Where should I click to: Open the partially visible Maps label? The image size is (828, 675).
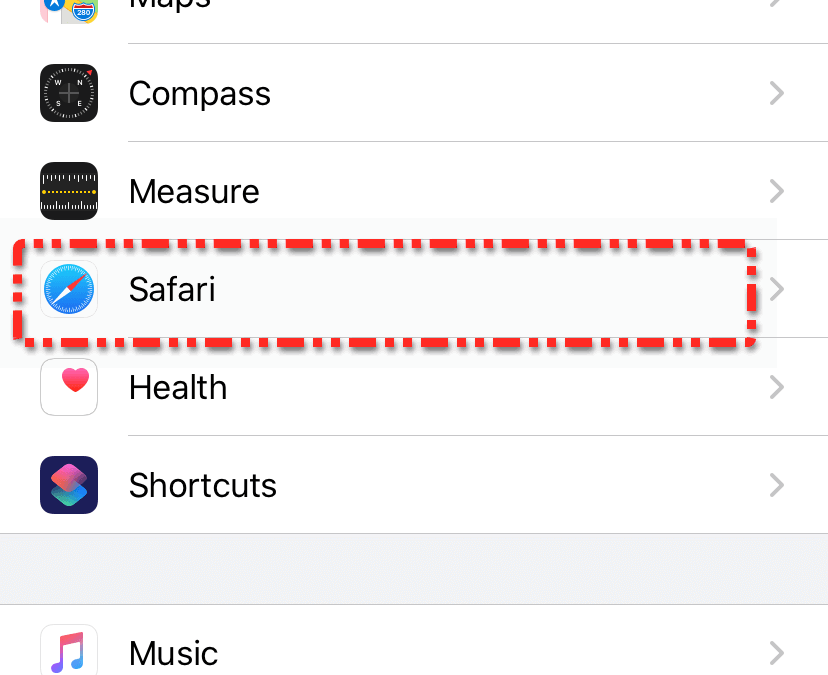tap(170, 5)
